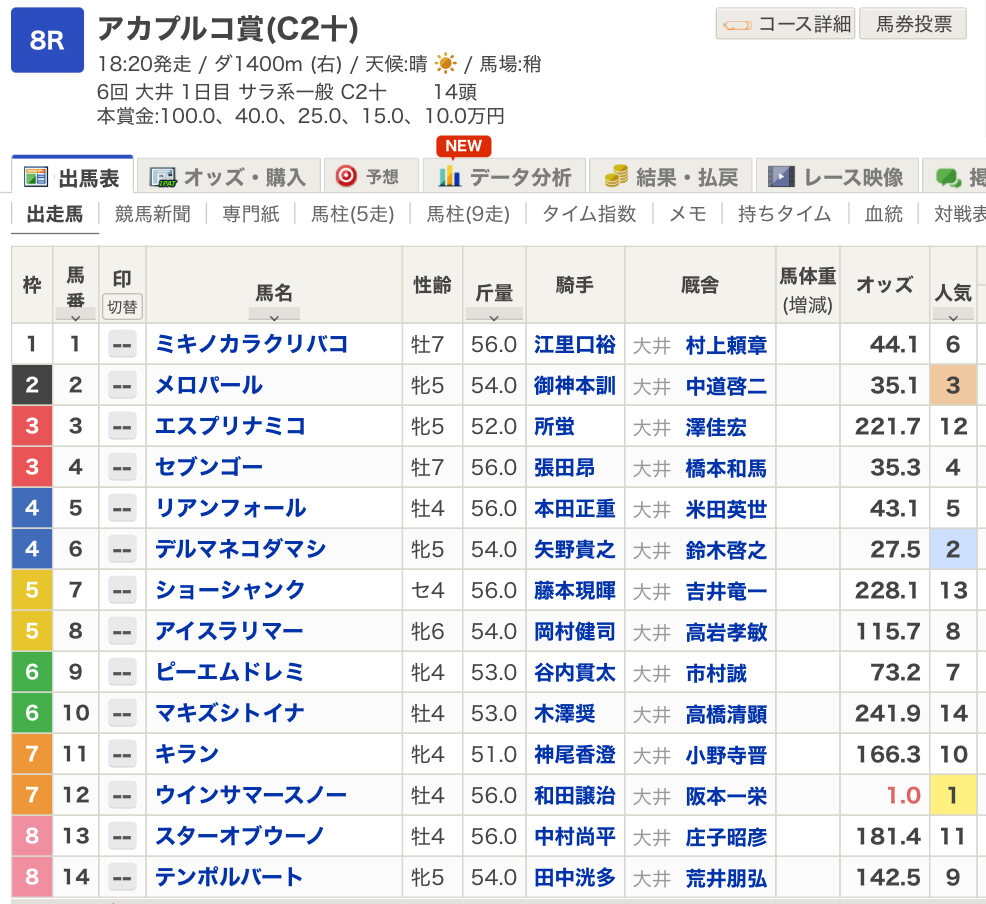The image size is (986, 904).
Task: Click the 8R race number badge
Action: [x=47, y=40]
